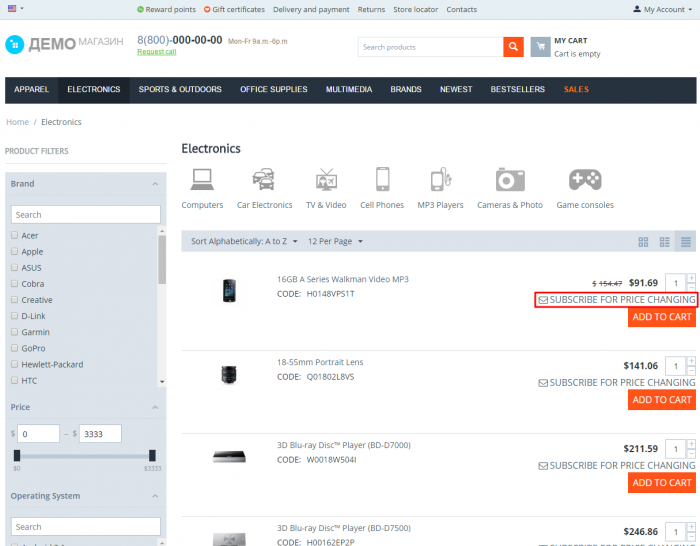
Task: Click the maximum price slider handle
Action: 152,455
